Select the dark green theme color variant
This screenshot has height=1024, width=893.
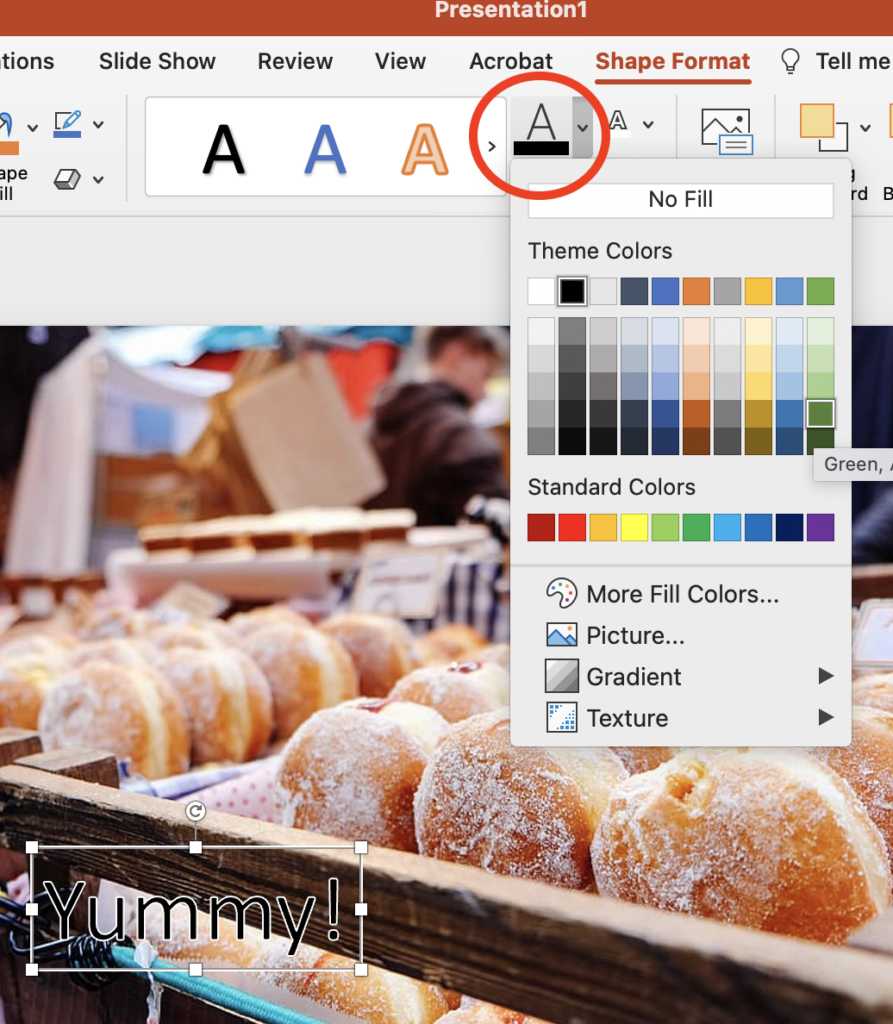point(818,413)
